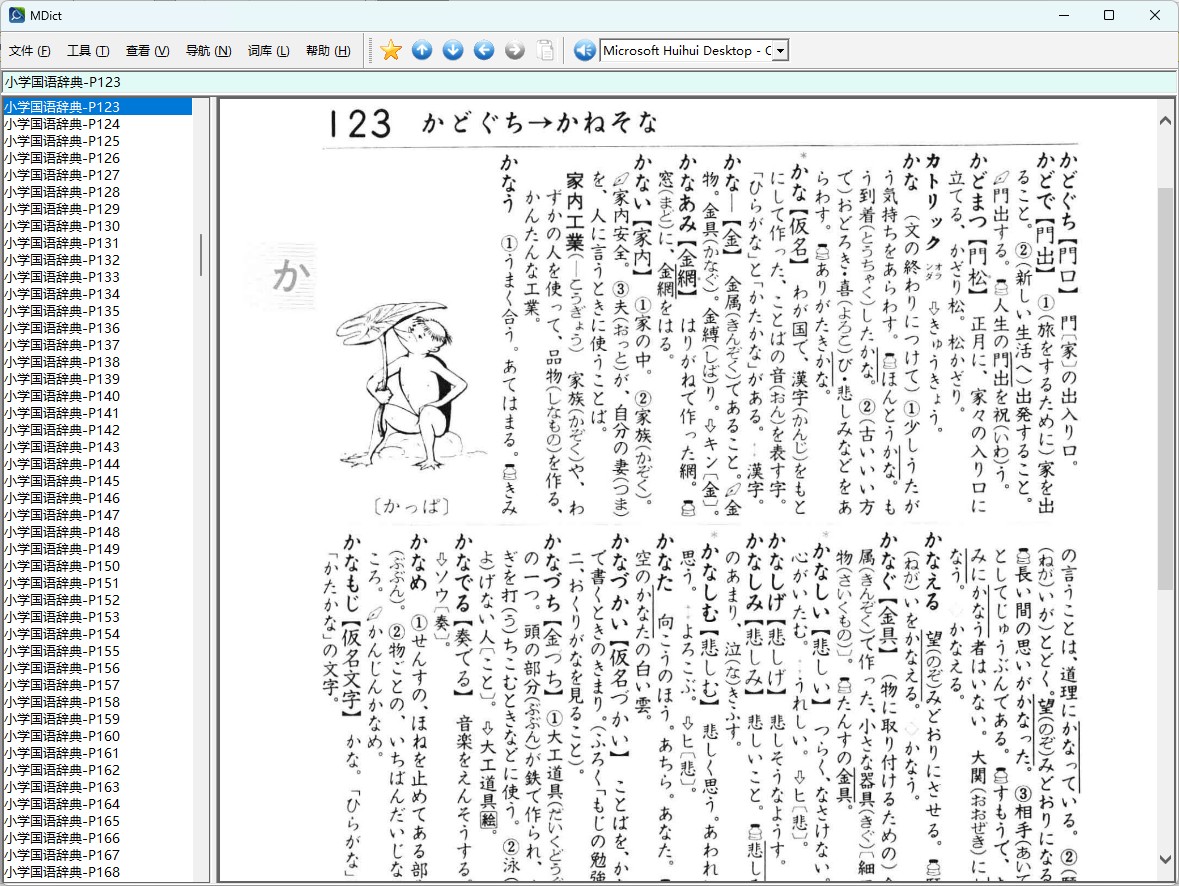Select entry 小学国语辞典-P152

pos(97,599)
